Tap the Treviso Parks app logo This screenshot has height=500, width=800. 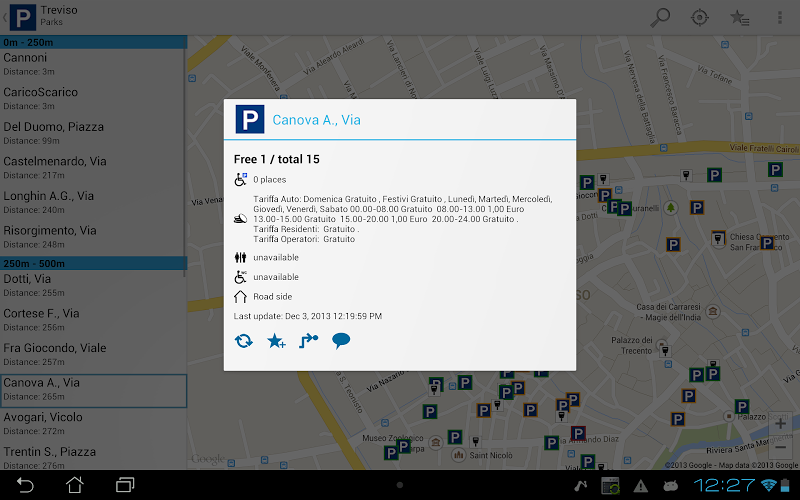[23, 17]
